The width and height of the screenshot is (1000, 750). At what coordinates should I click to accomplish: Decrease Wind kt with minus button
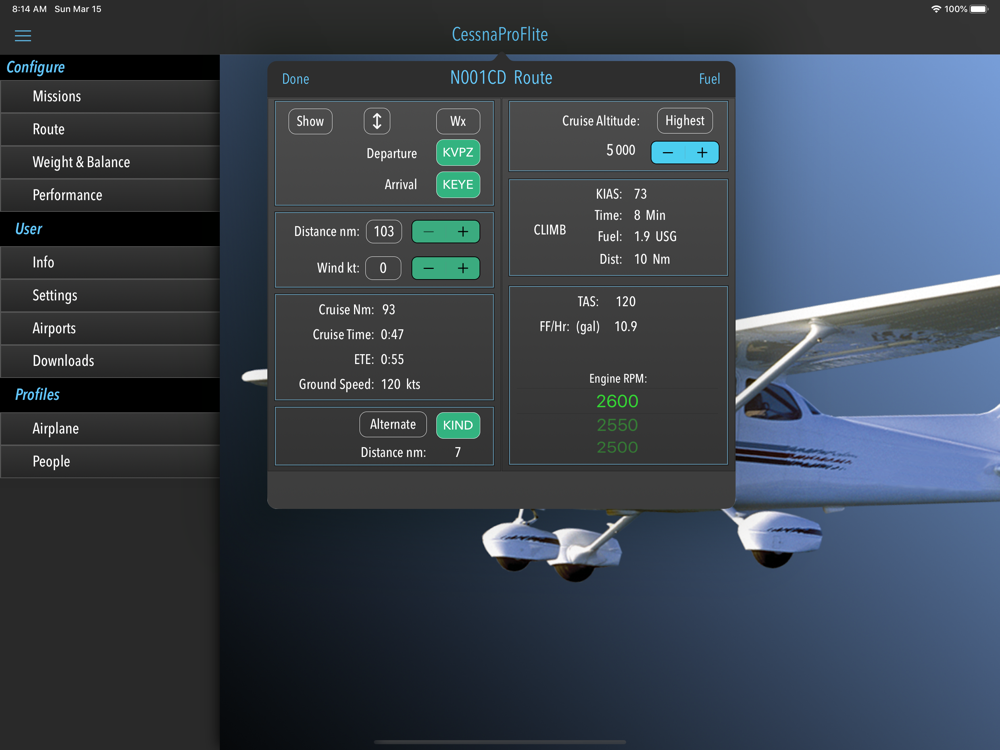pyautogui.click(x=429, y=268)
